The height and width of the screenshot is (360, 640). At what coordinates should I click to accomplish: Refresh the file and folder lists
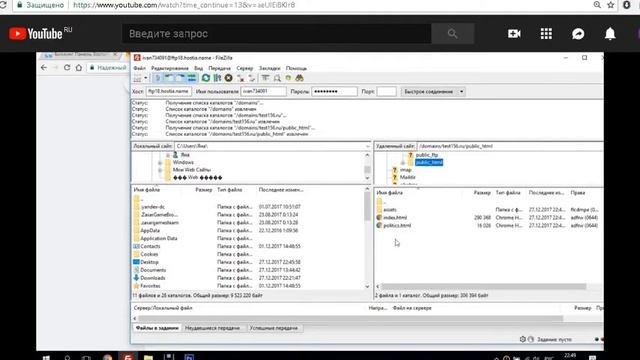pos(206,78)
